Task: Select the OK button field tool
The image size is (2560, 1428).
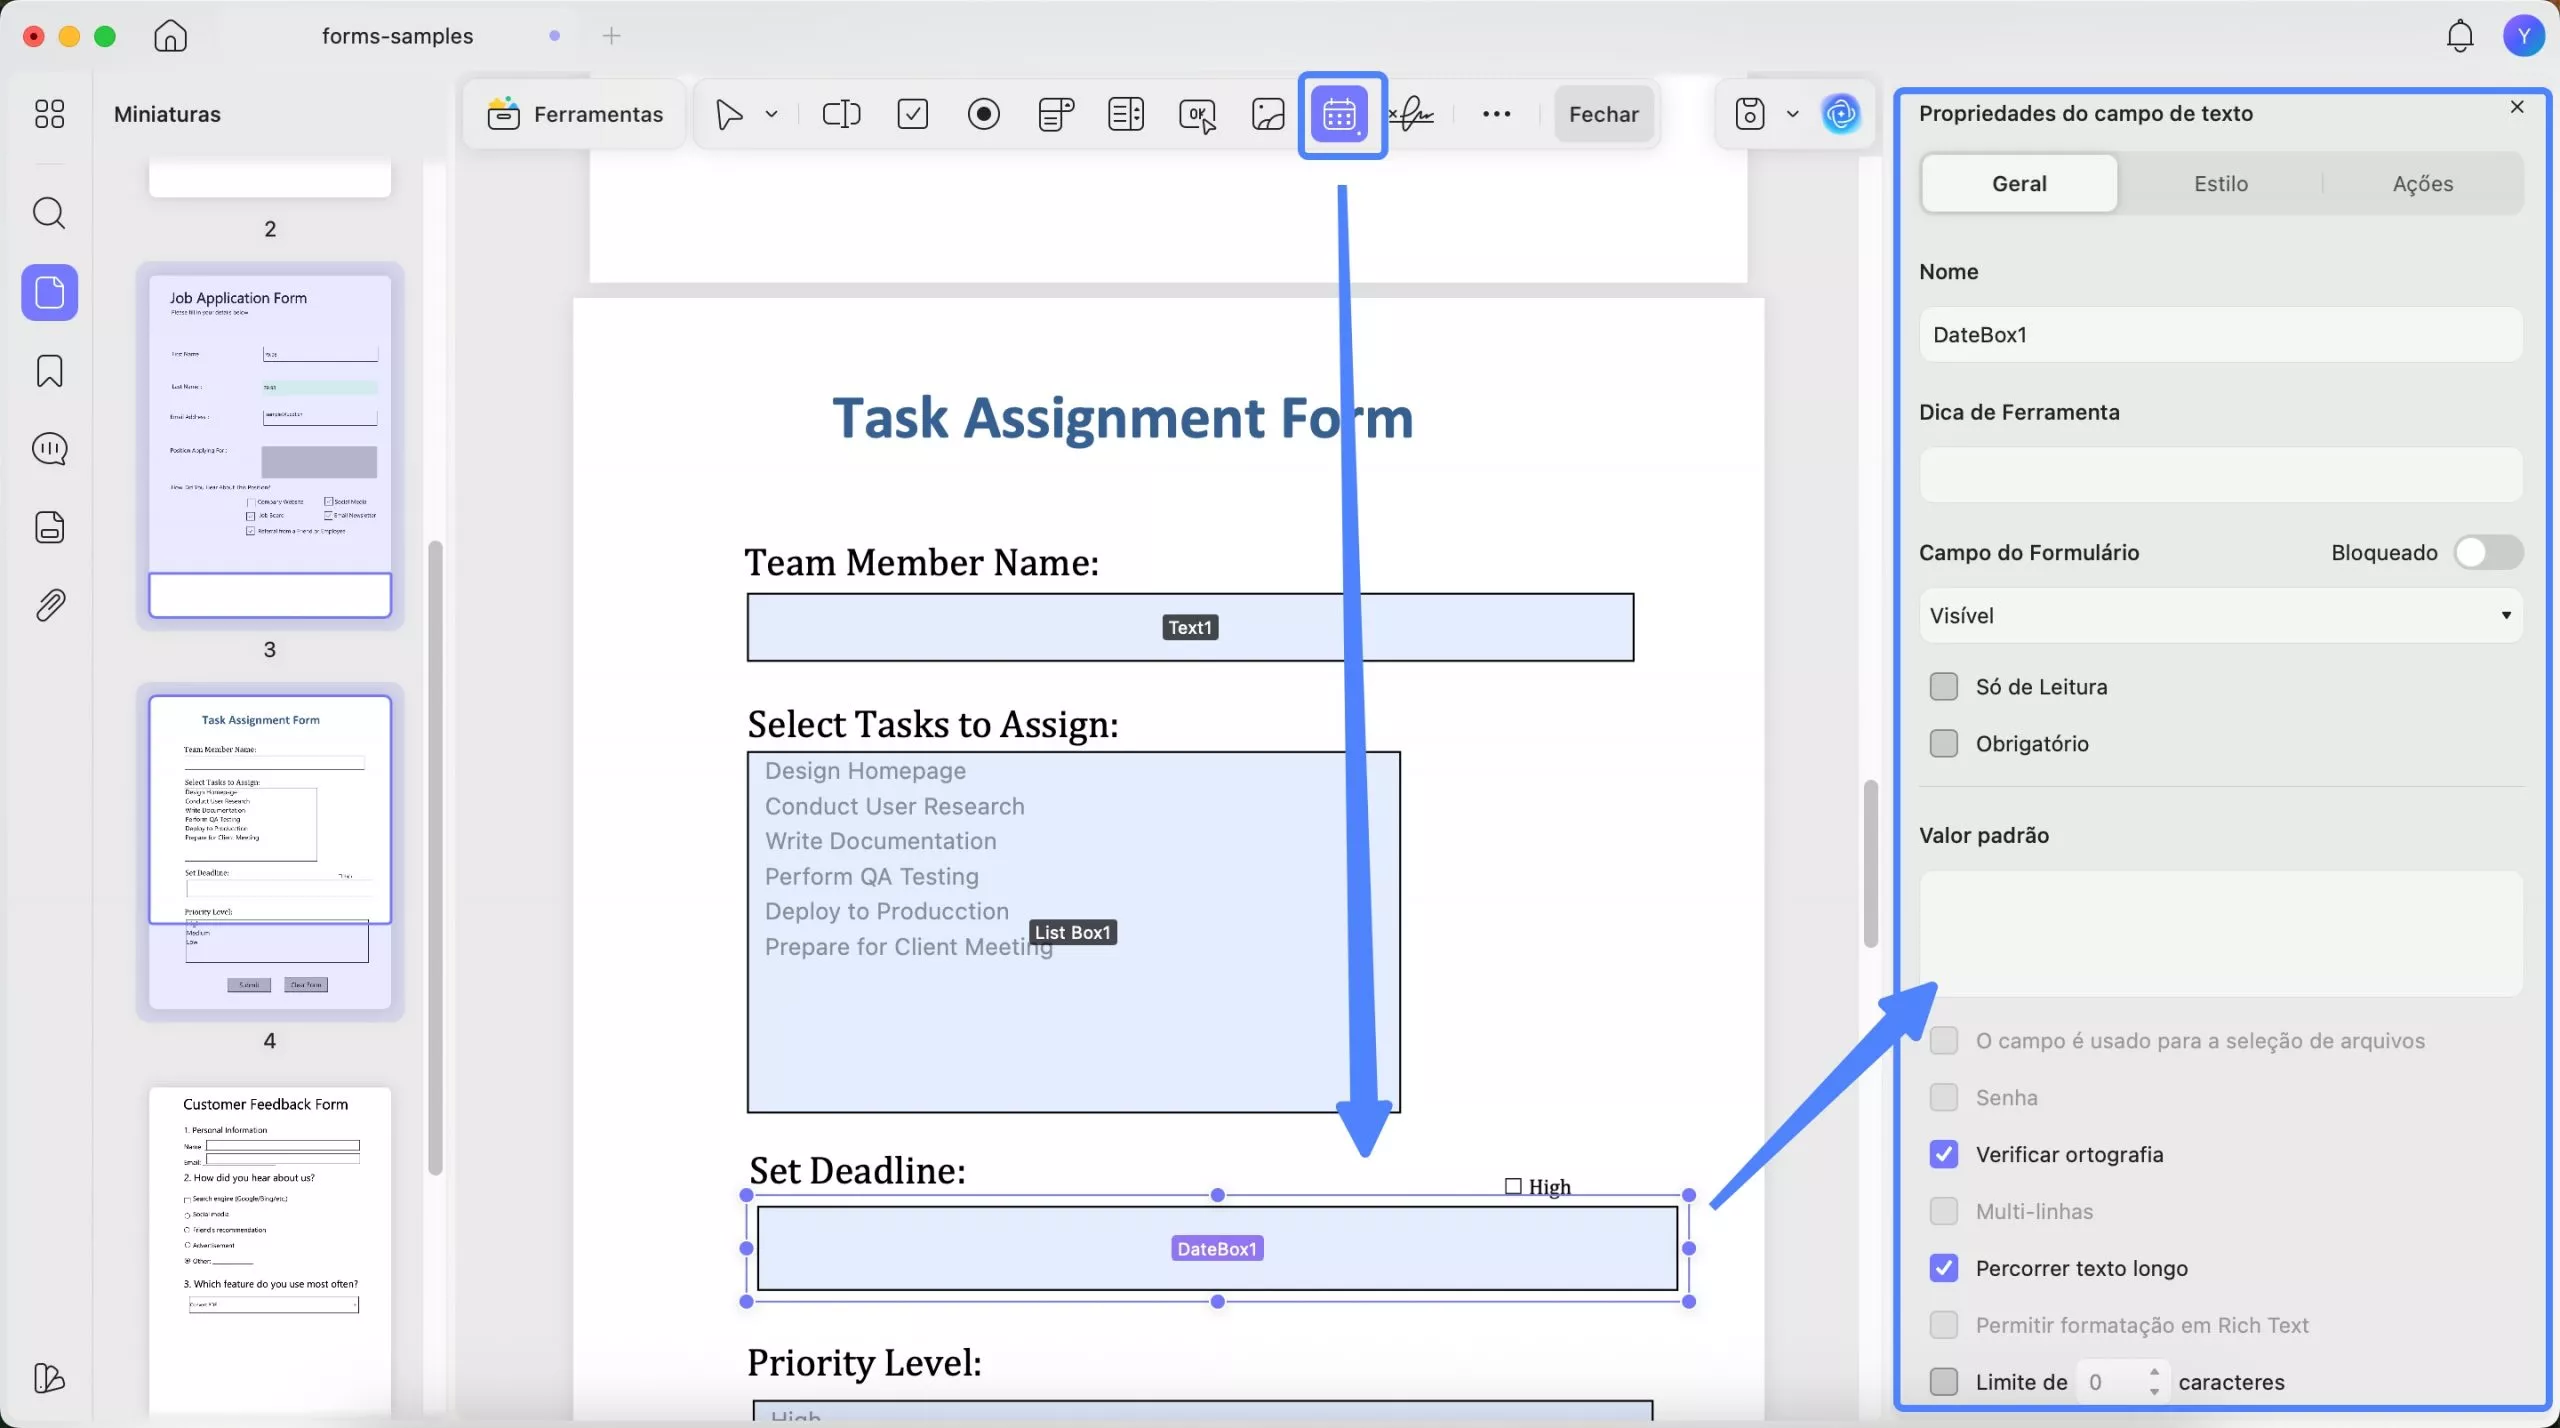Action: click(x=1198, y=115)
